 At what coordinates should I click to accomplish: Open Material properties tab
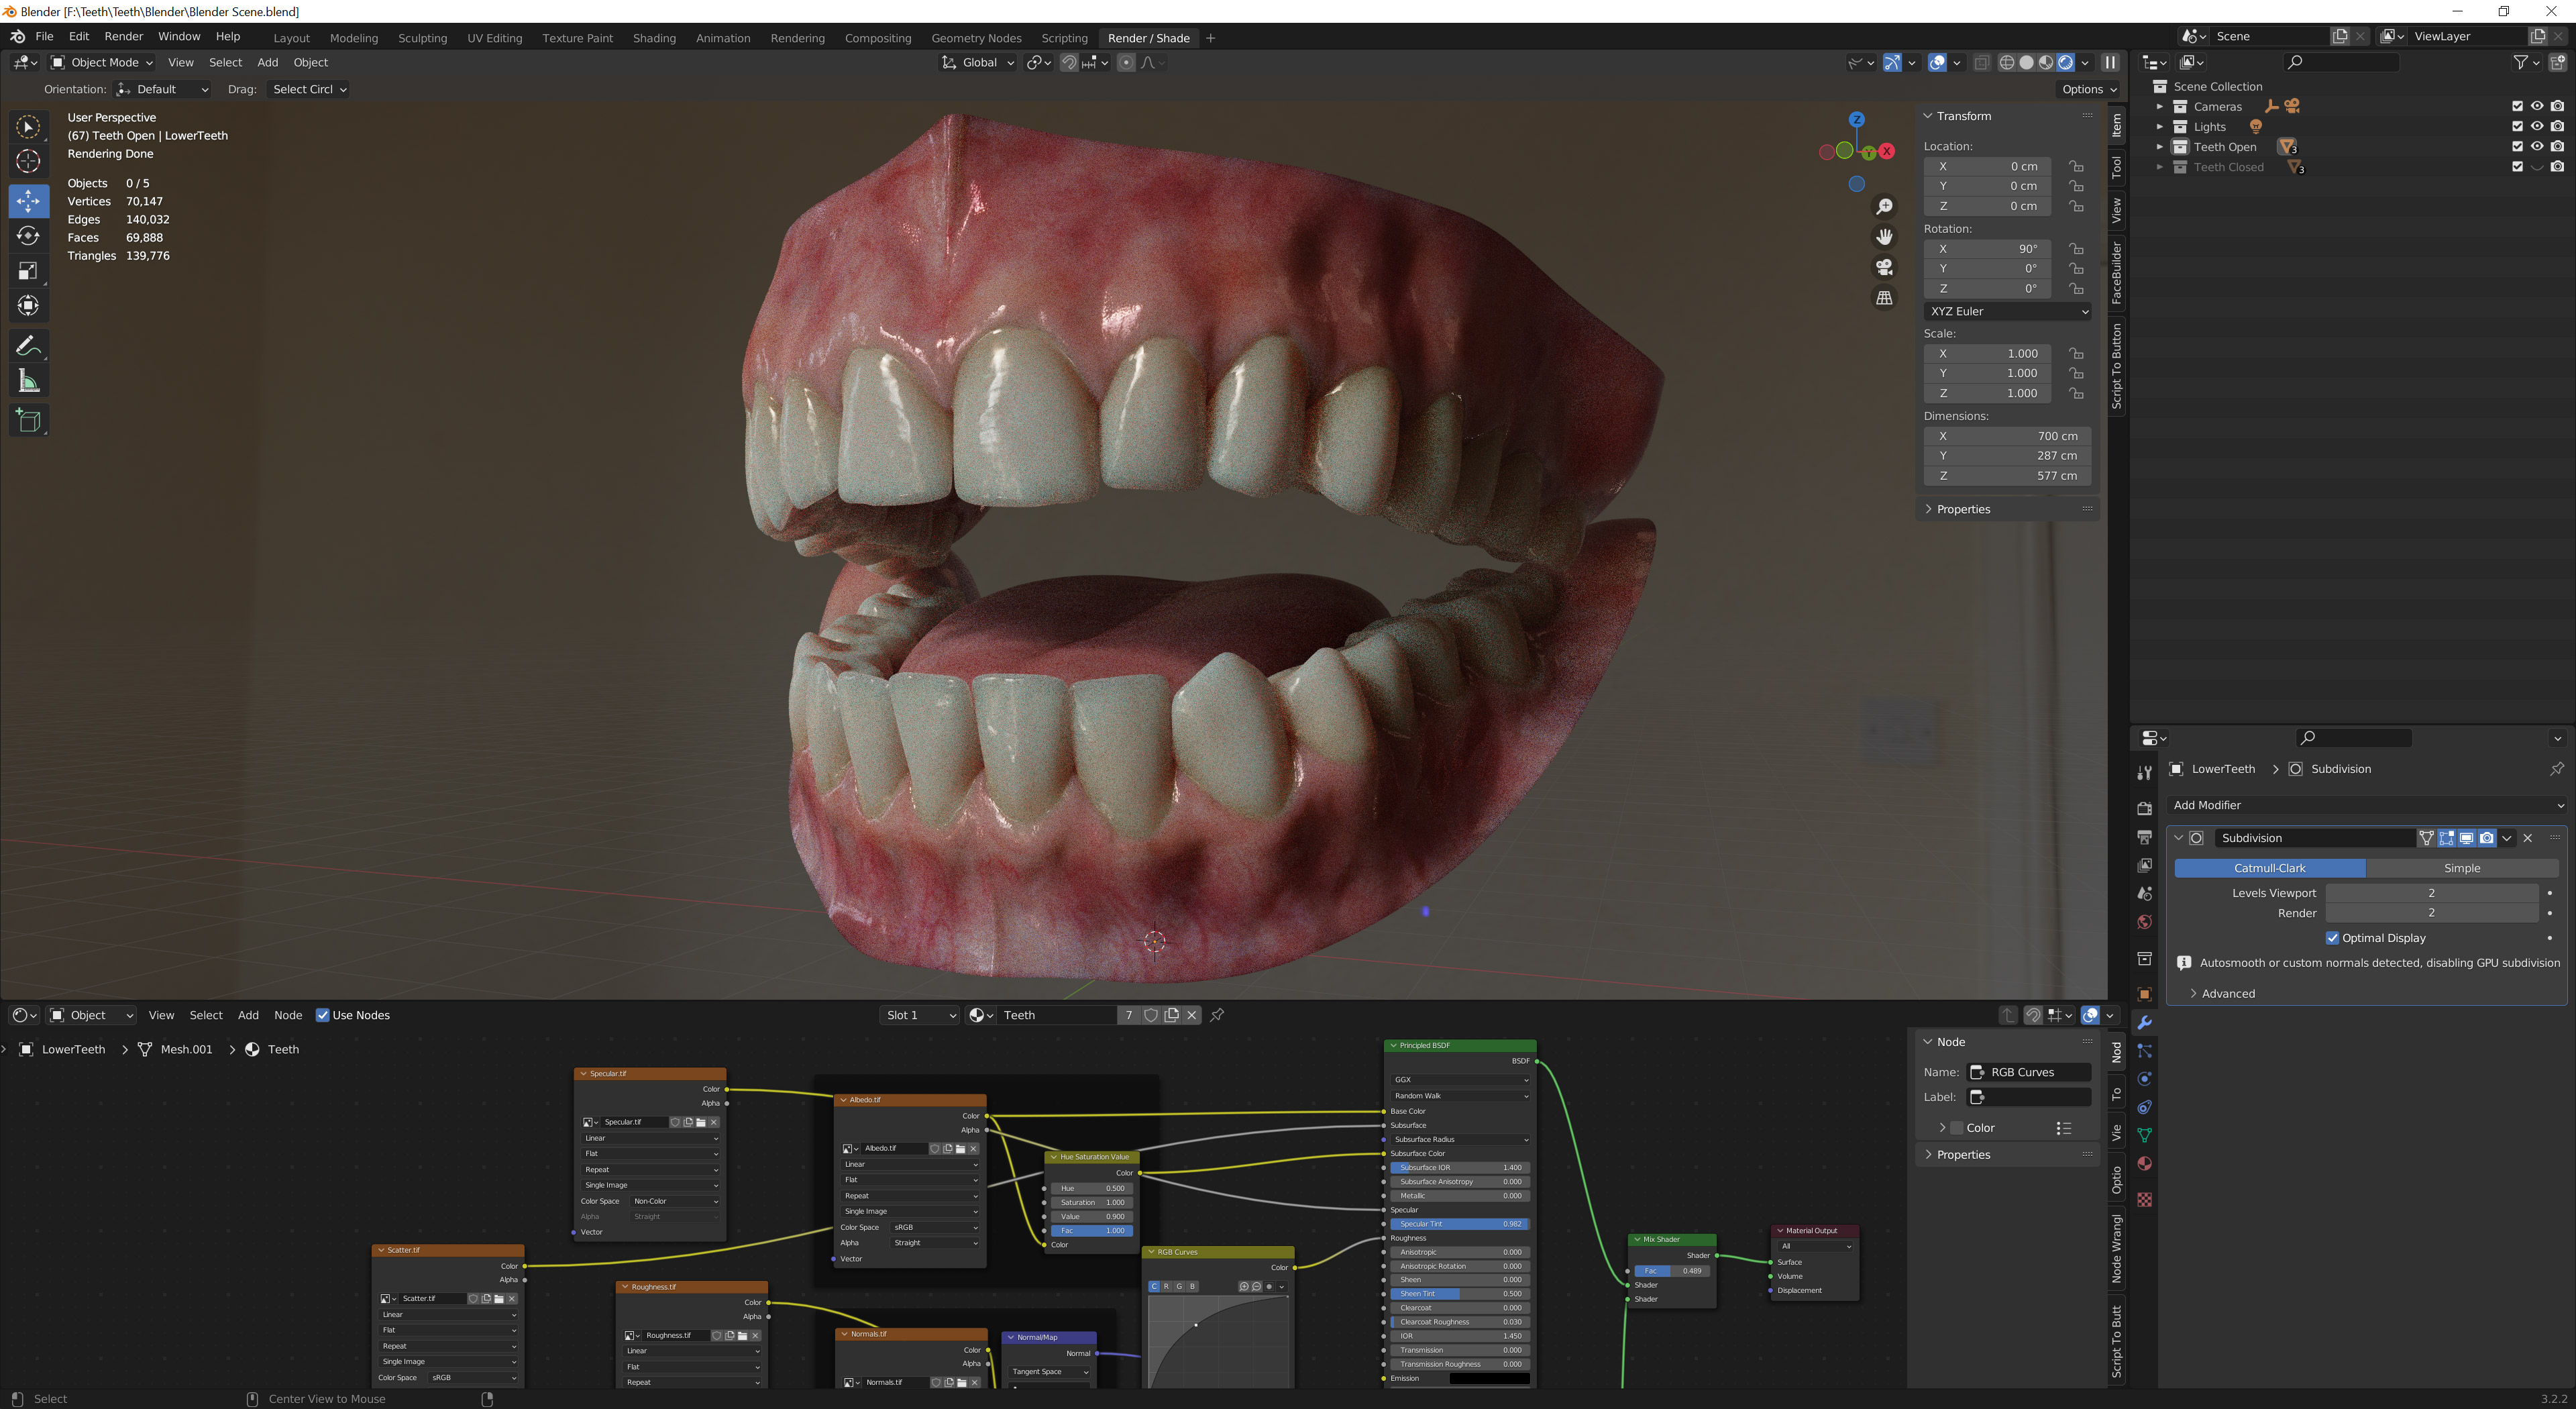click(x=2144, y=1163)
